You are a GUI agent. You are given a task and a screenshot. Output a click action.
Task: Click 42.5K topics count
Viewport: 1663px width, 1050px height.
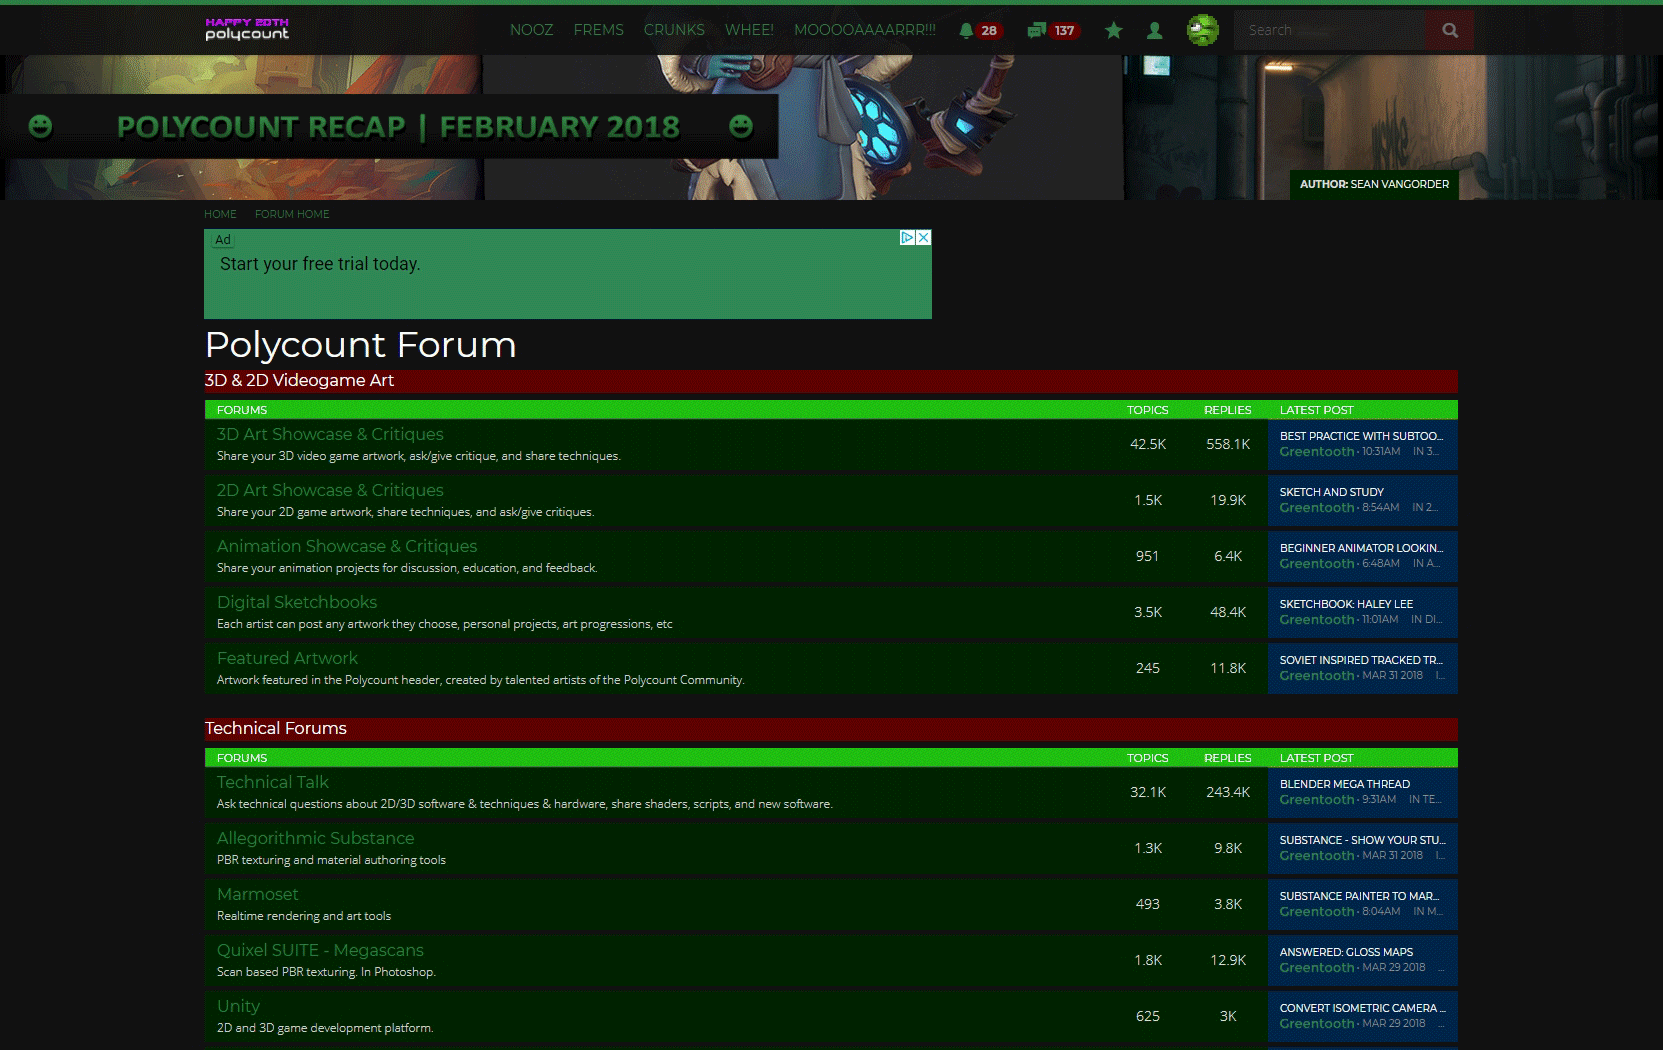1148,444
